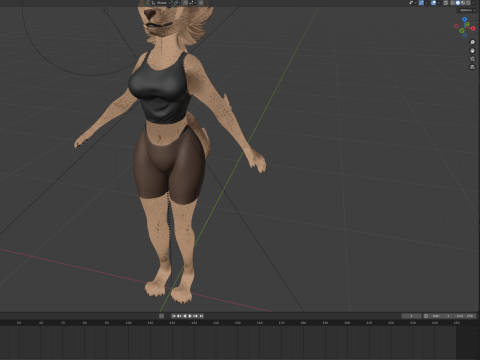Play animation in reverse
This screenshot has height=360, width=480.
185,316
